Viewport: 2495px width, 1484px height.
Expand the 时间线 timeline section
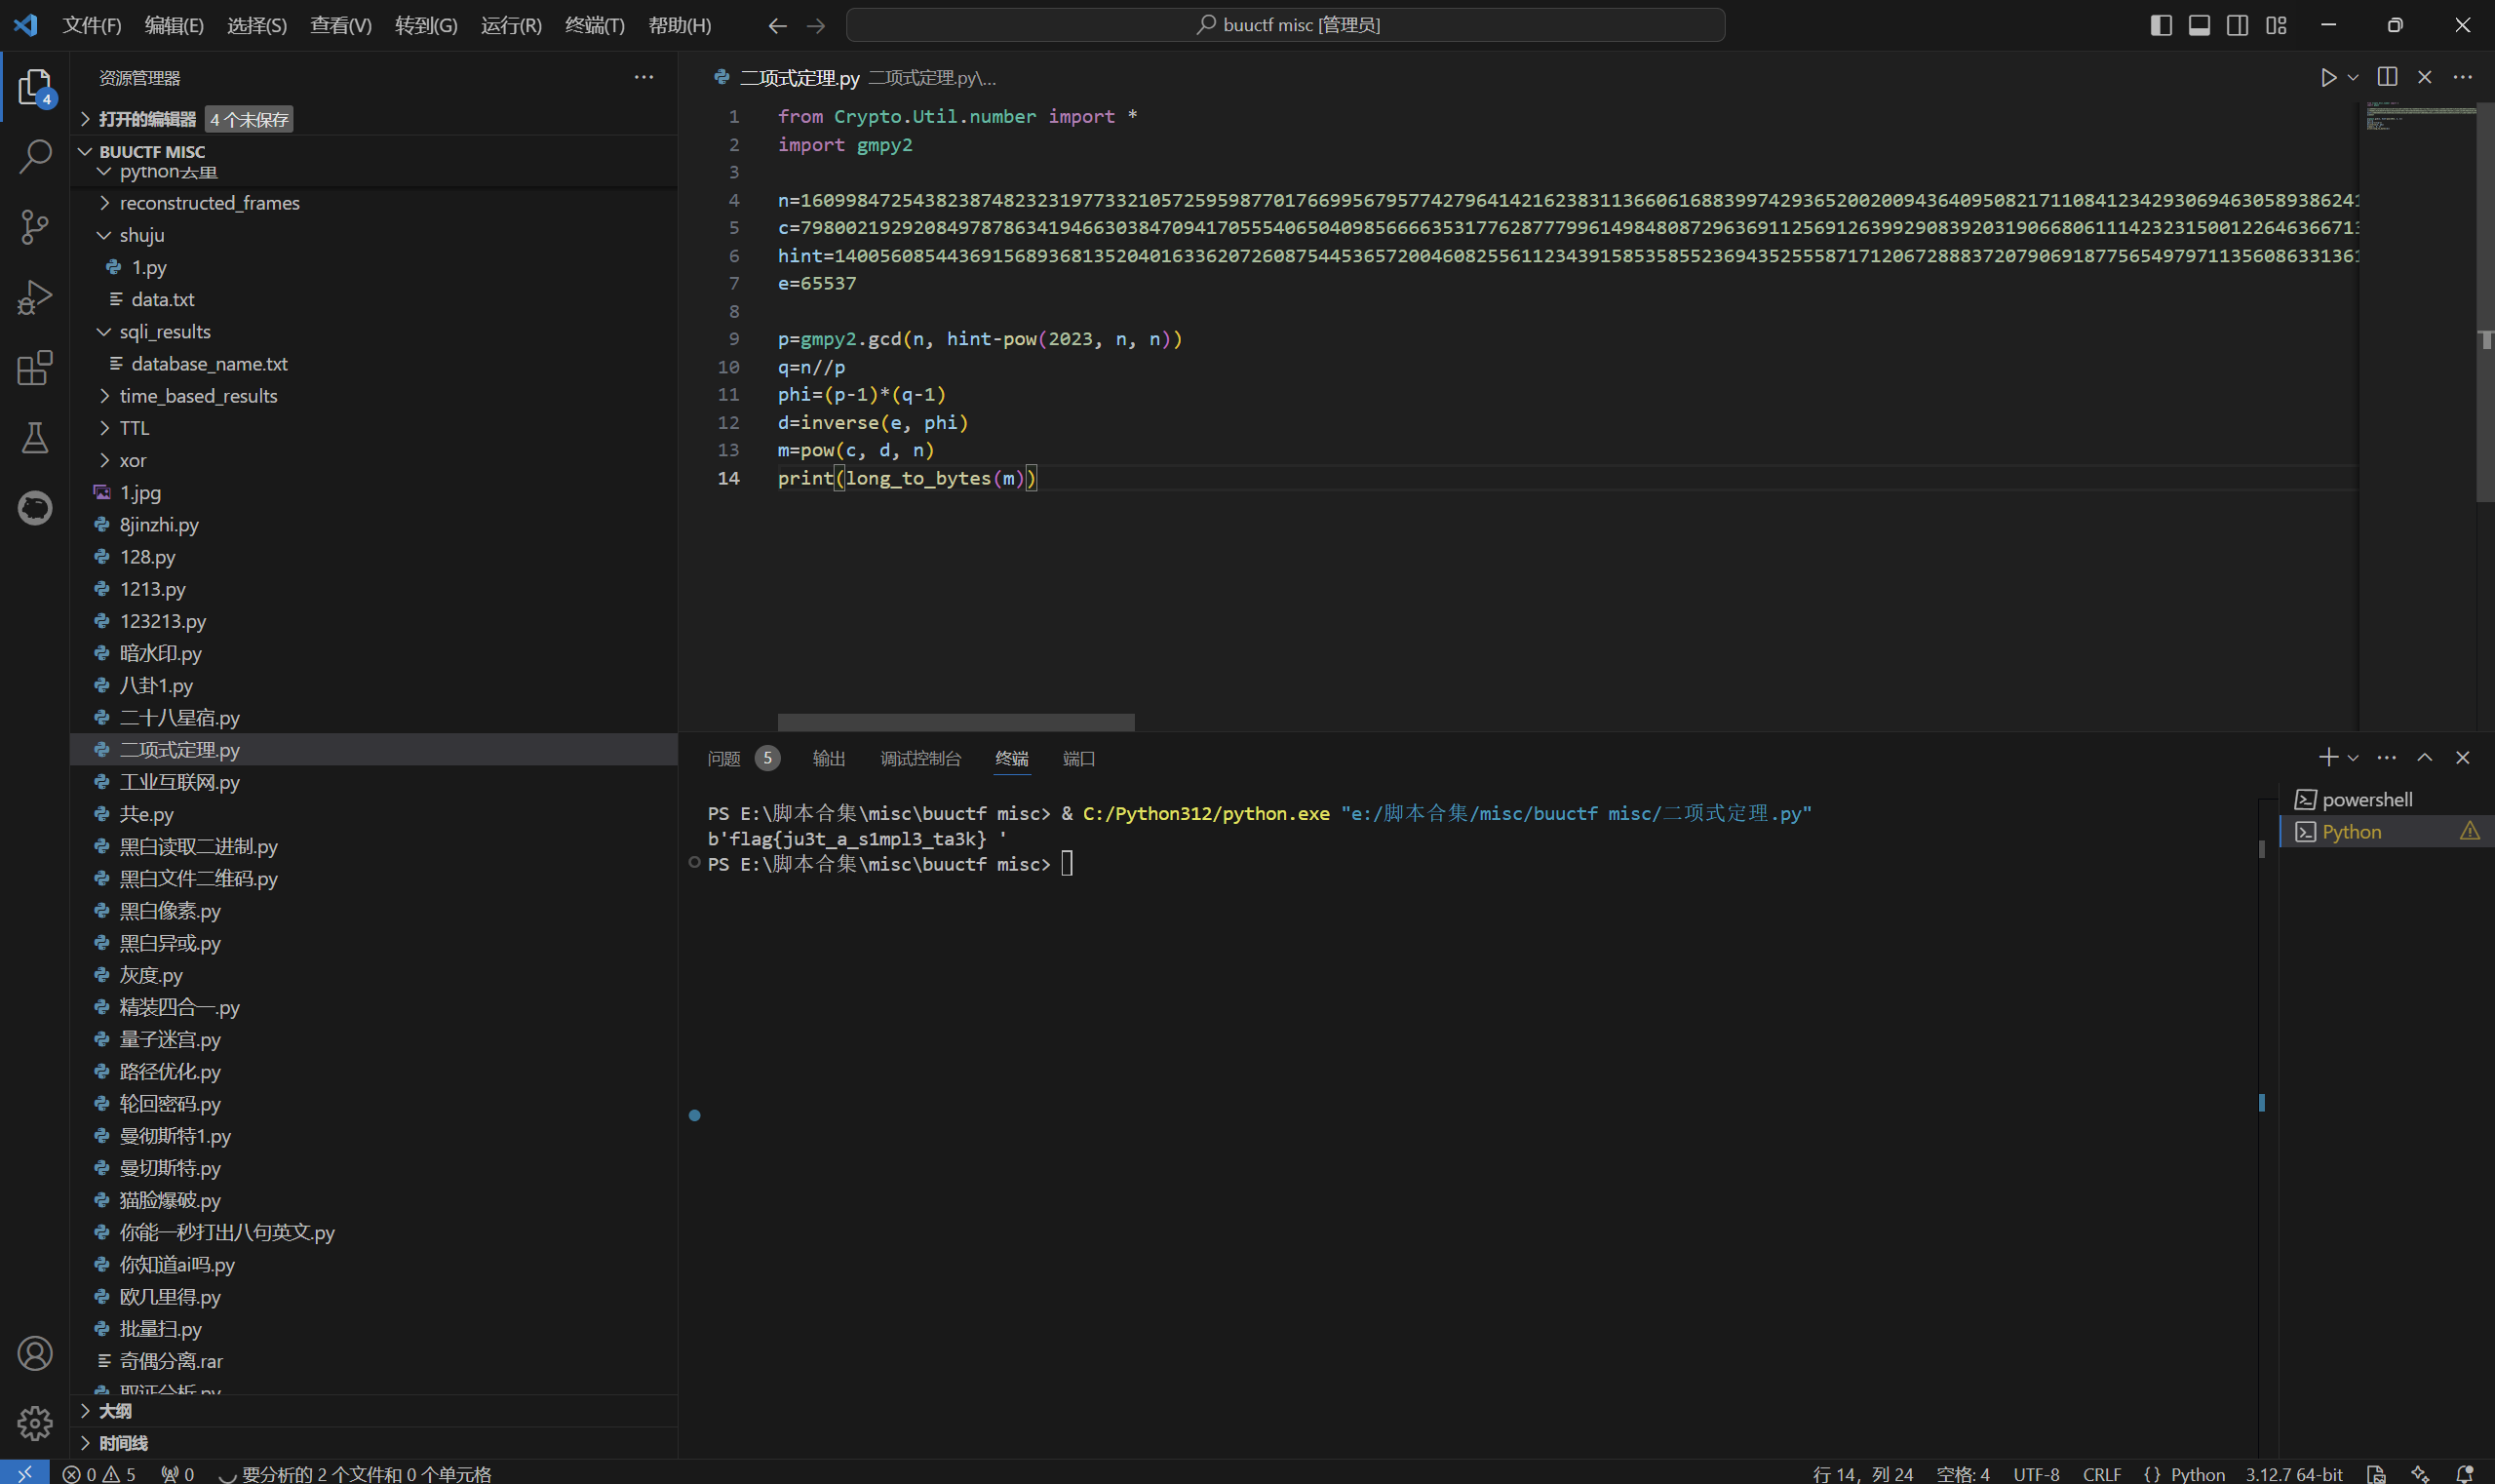pos(373,1443)
